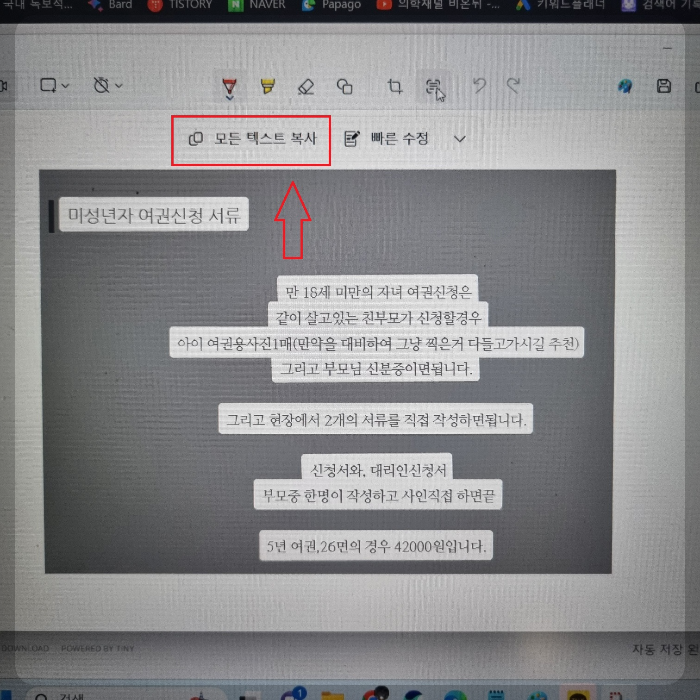Screen dimensions: 700x700
Task: Save the snip with floppy disk icon
Action: tap(664, 86)
